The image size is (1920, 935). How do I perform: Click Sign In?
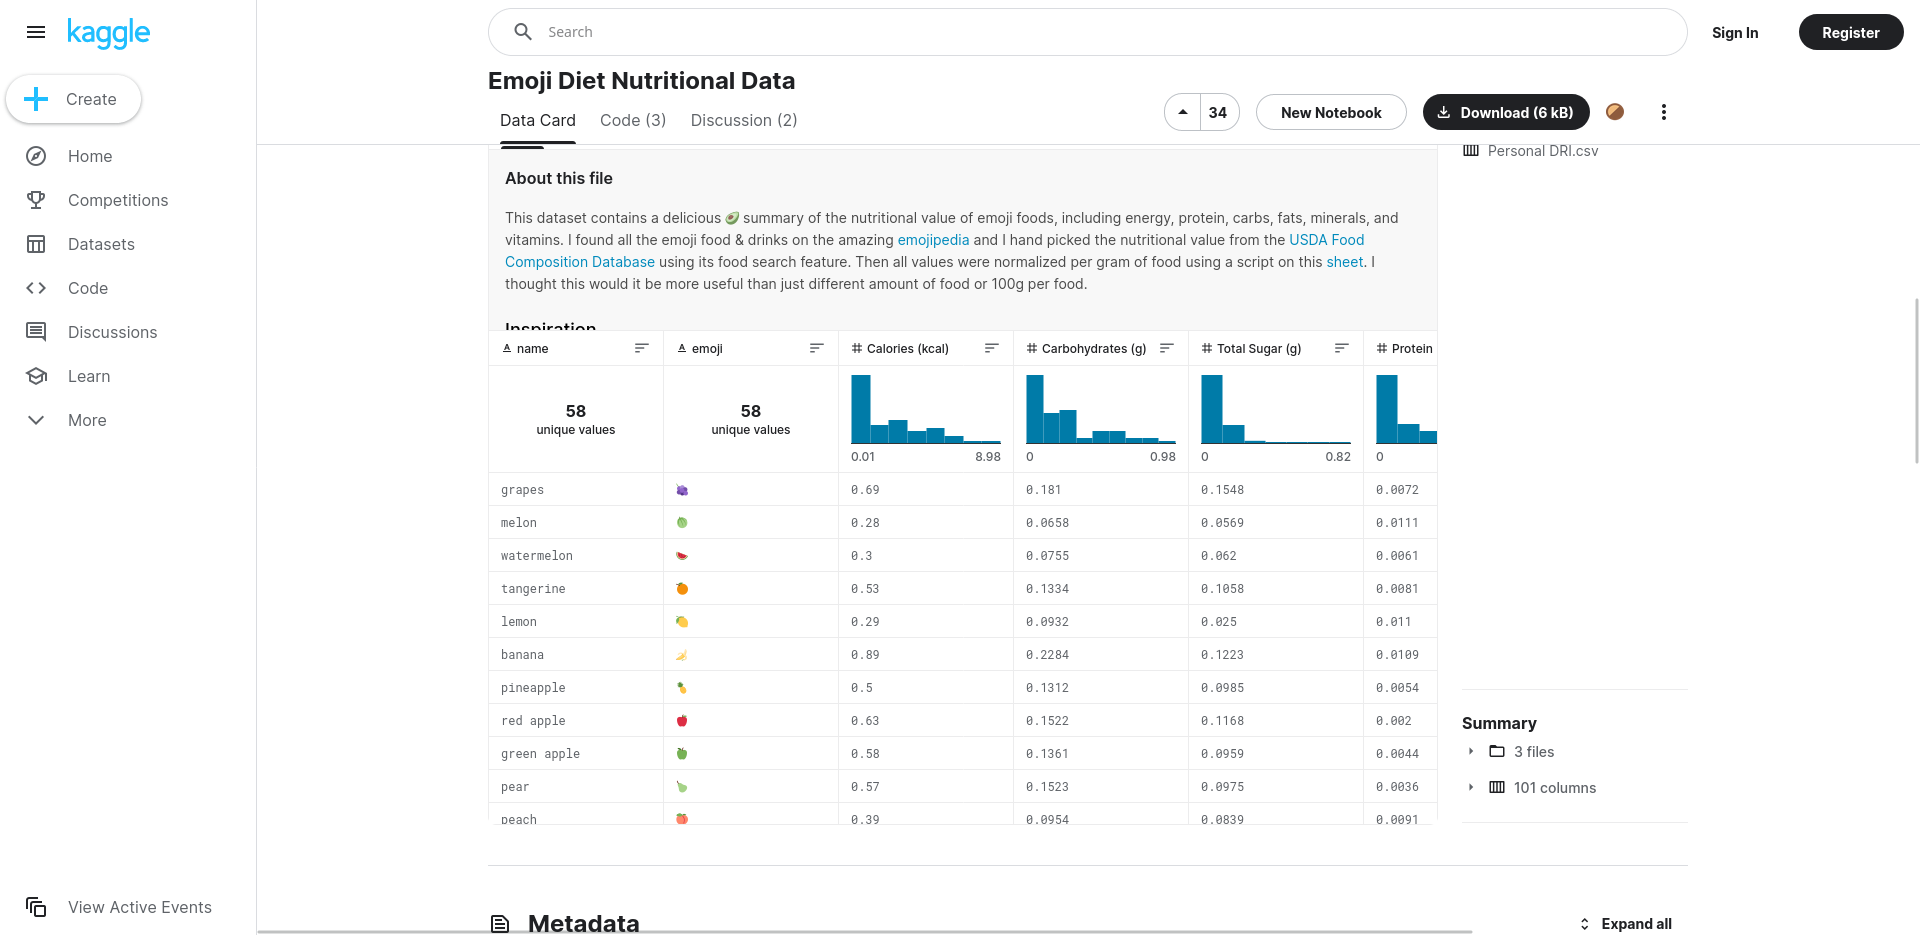(1735, 33)
